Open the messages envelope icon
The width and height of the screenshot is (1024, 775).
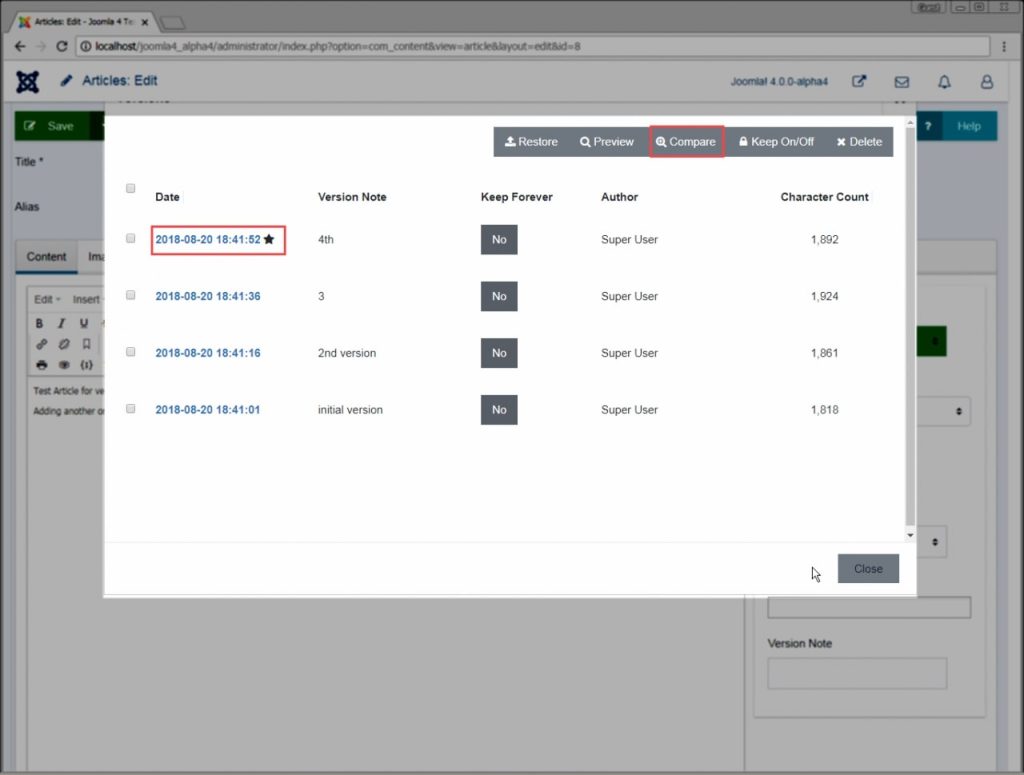pos(901,82)
